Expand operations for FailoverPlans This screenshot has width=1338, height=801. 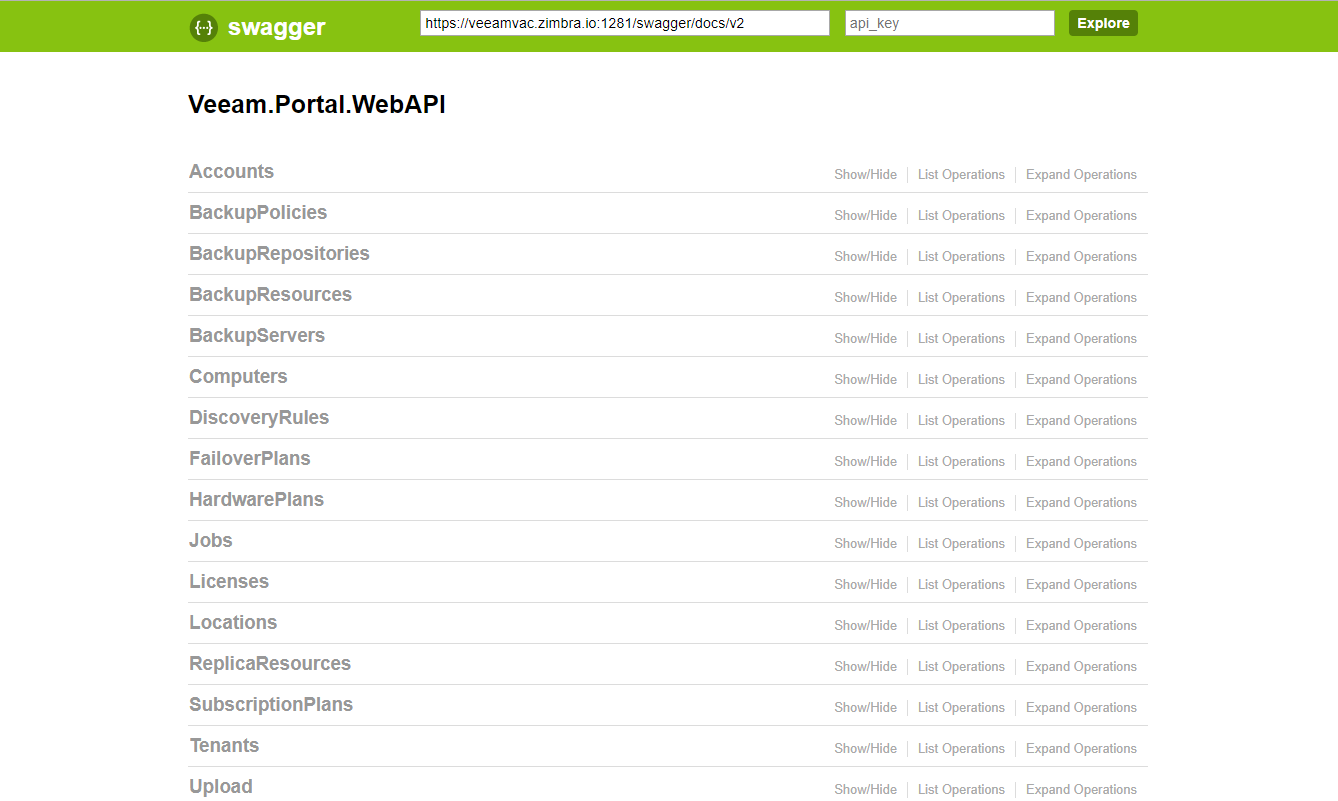tap(1081, 462)
